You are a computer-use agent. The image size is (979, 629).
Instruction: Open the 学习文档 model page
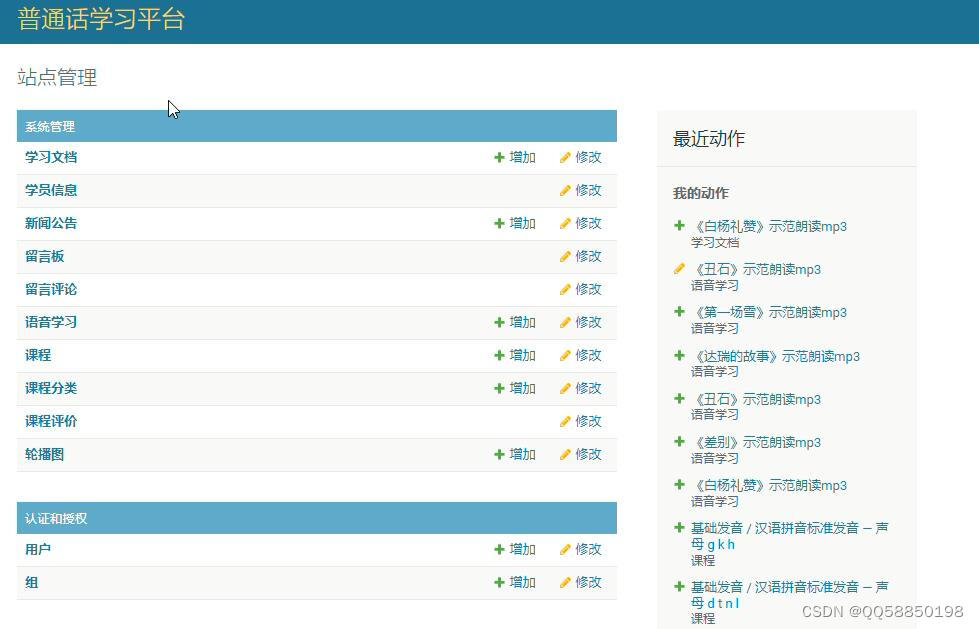pyautogui.click(x=50, y=157)
